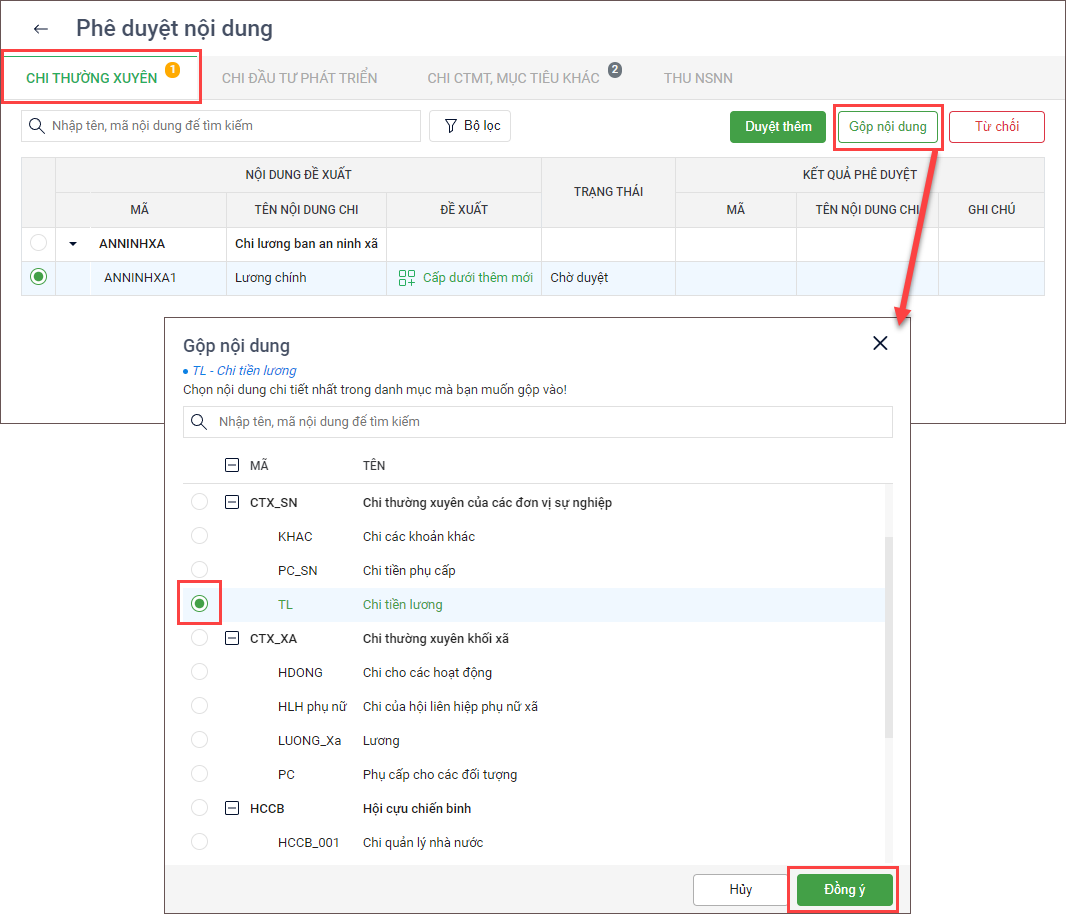Image resolution: width=1066 pixels, height=914 pixels.
Task: Click the search magnifier icon in the main toolbar
Action: [37, 126]
